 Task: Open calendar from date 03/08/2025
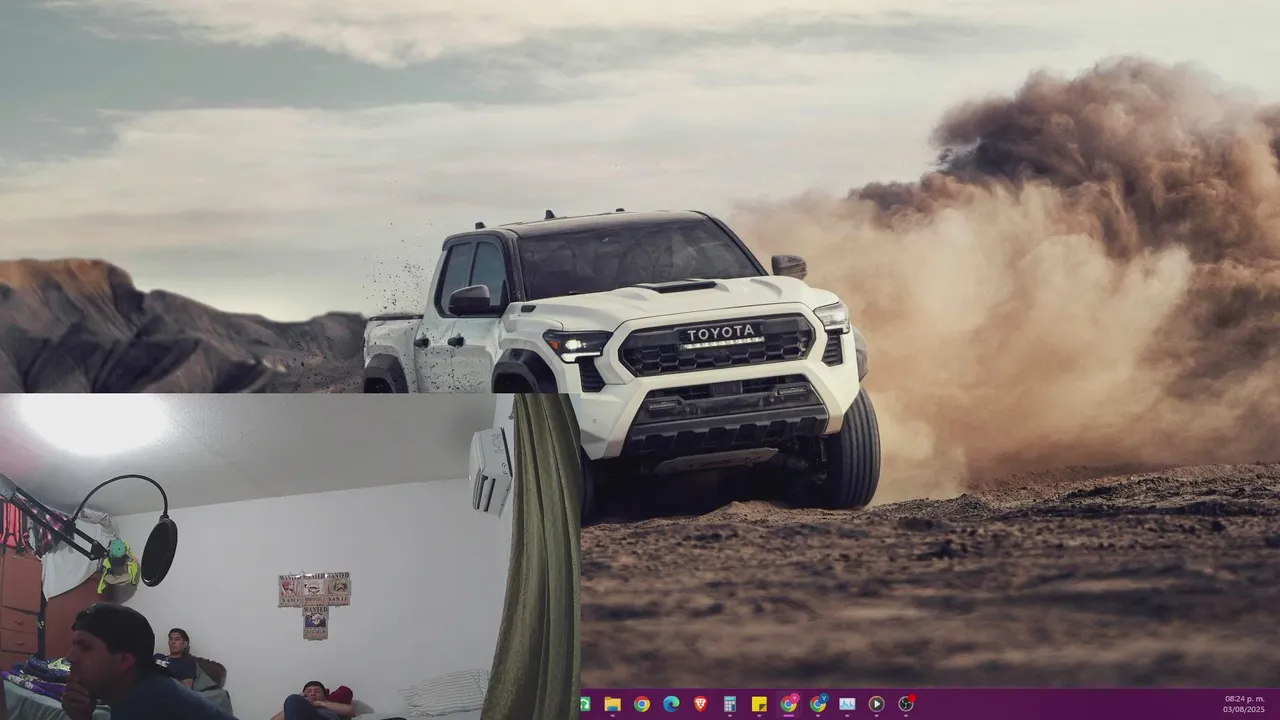point(1244,709)
